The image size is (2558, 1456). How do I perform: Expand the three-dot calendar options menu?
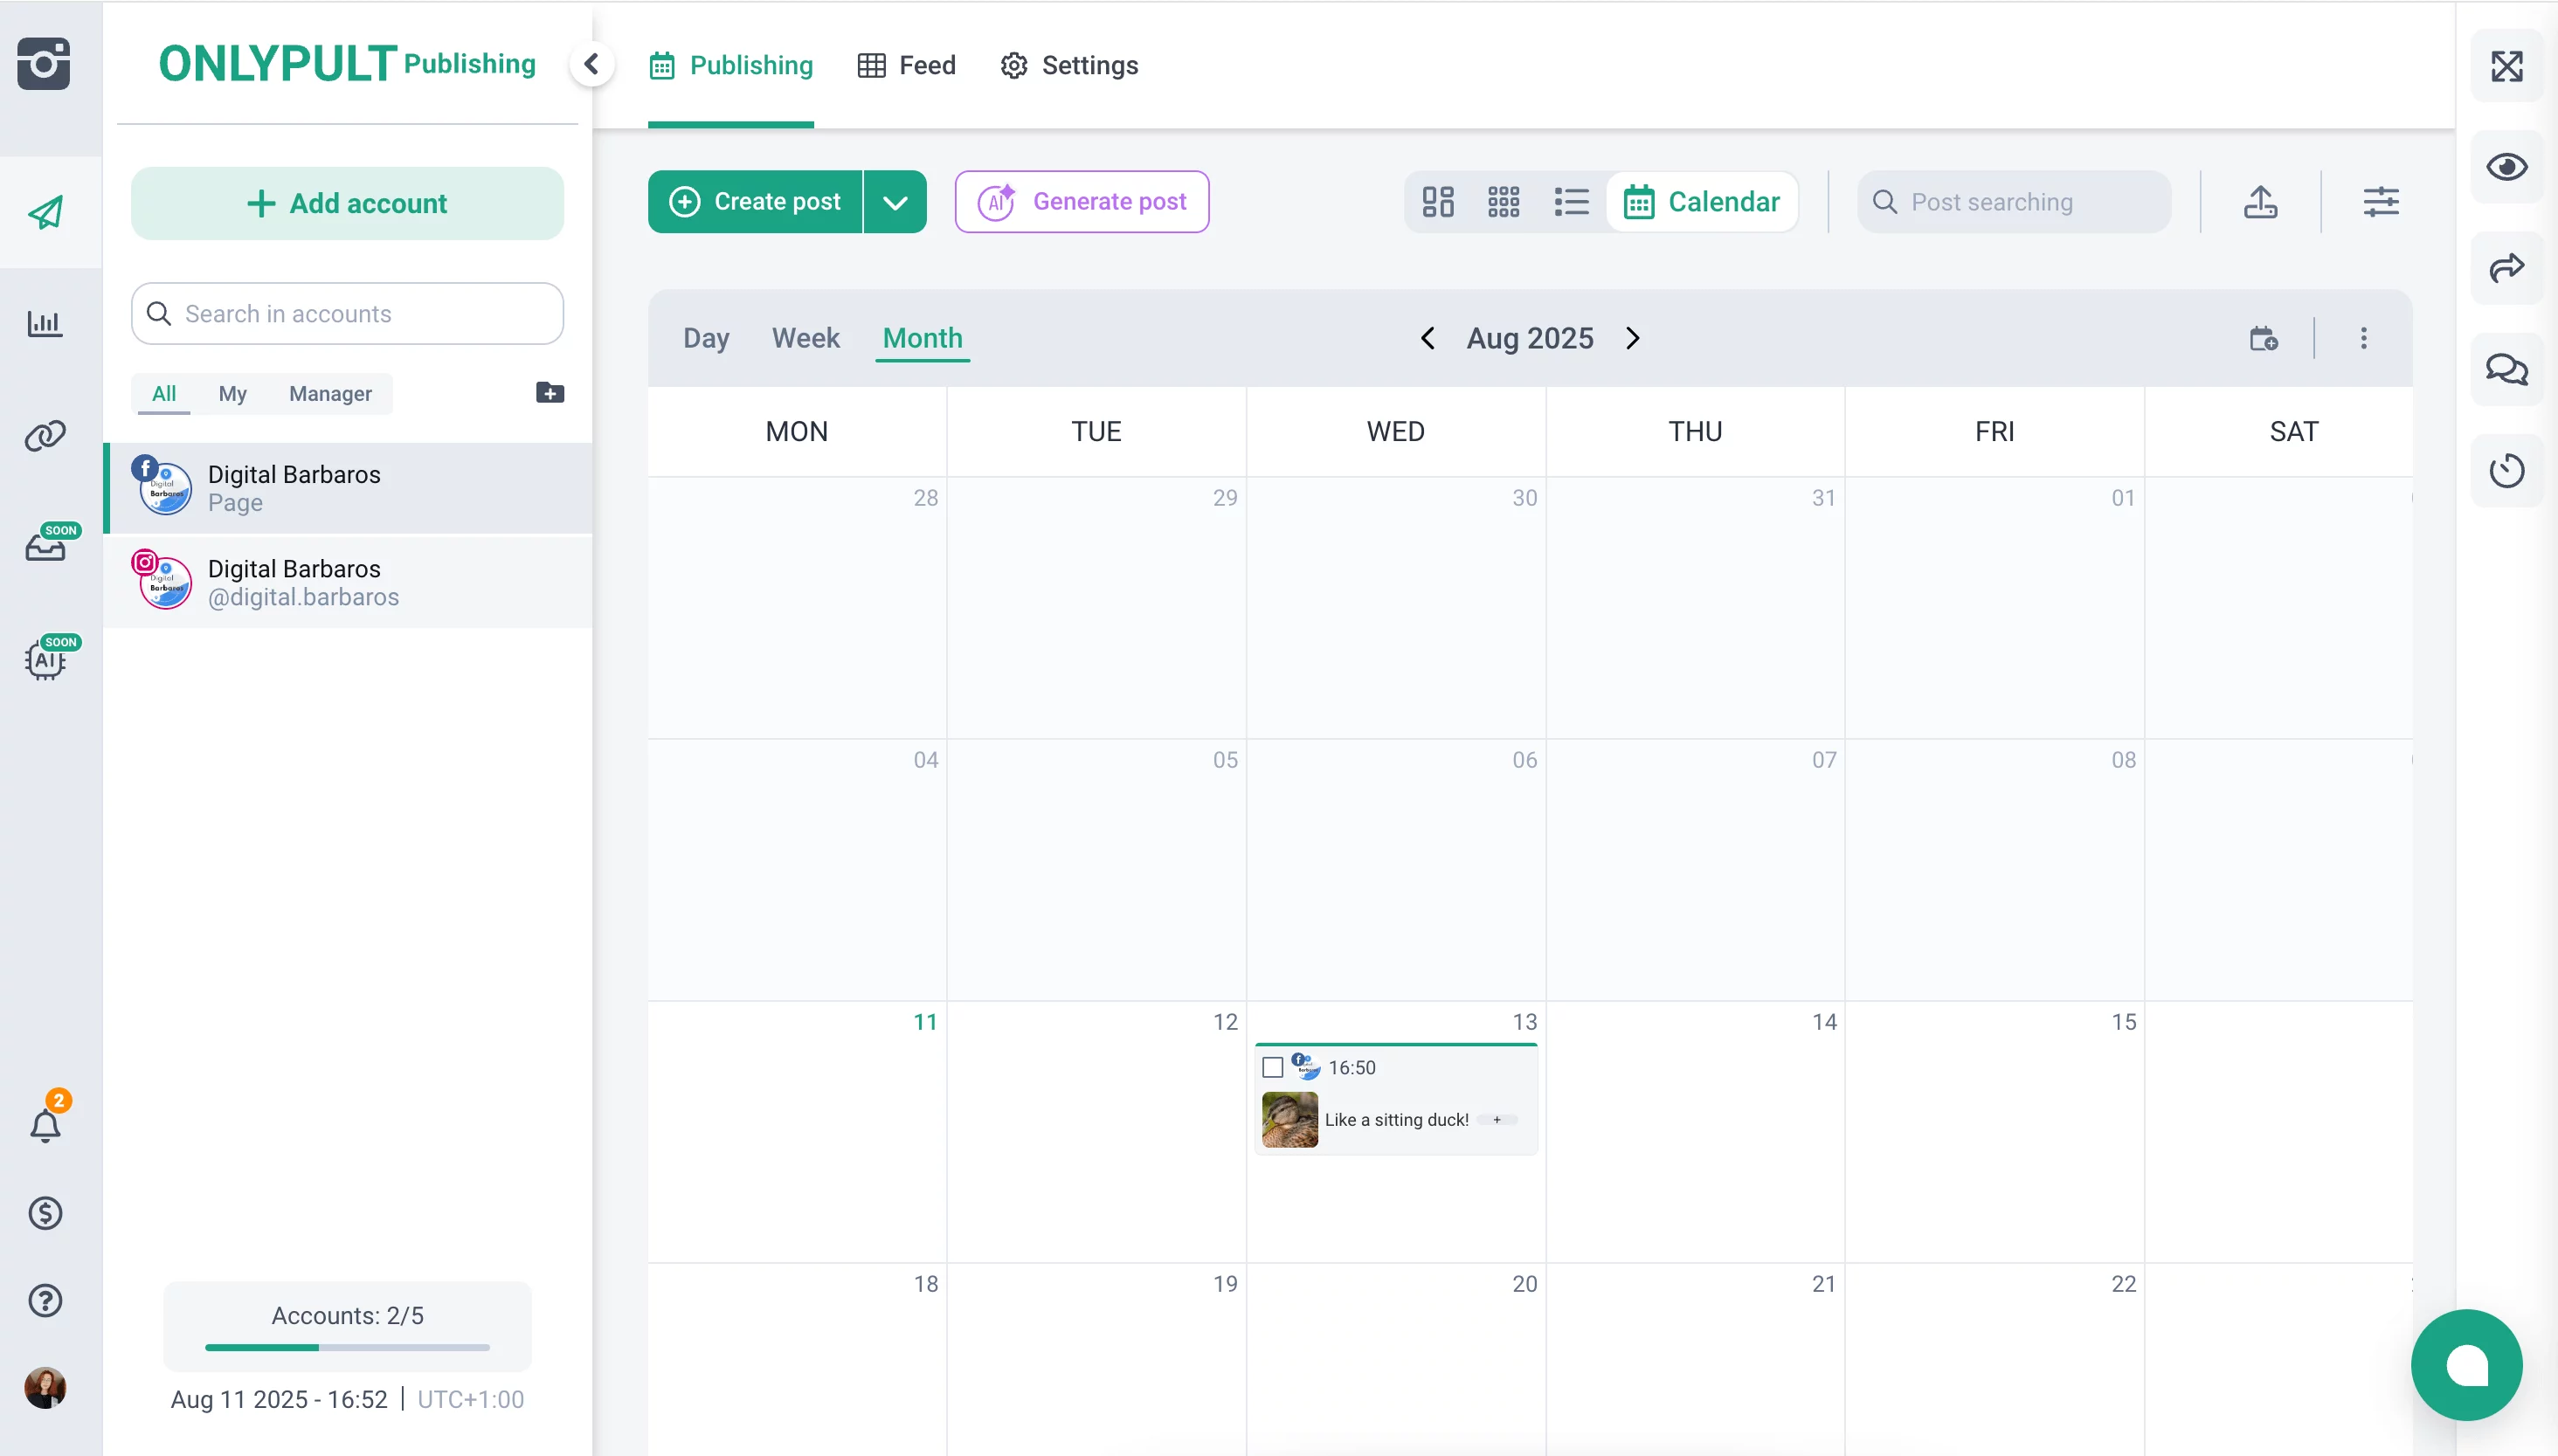[x=2364, y=338]
